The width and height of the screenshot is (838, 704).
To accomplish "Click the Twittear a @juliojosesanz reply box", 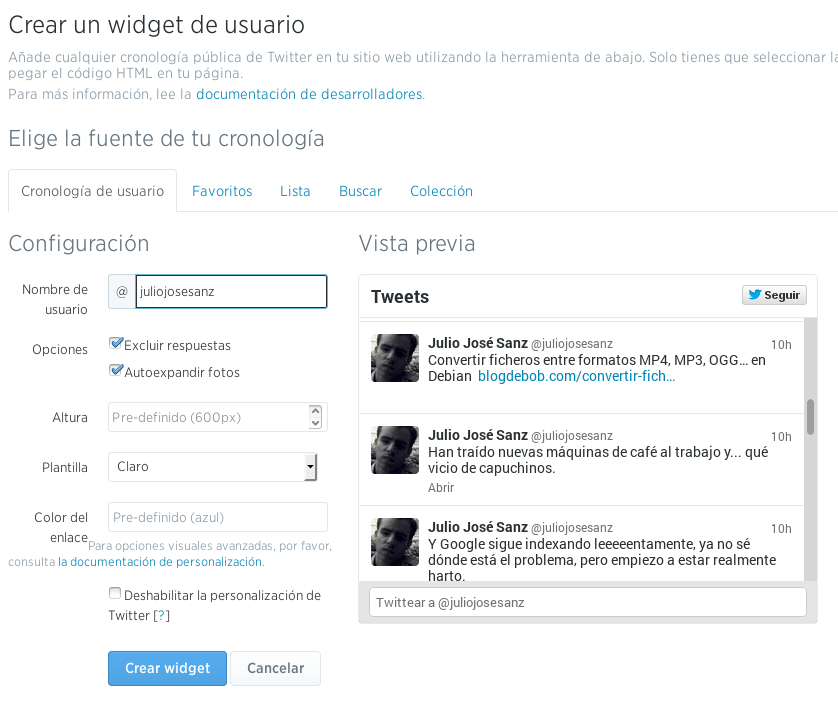I will coord(588,602).
